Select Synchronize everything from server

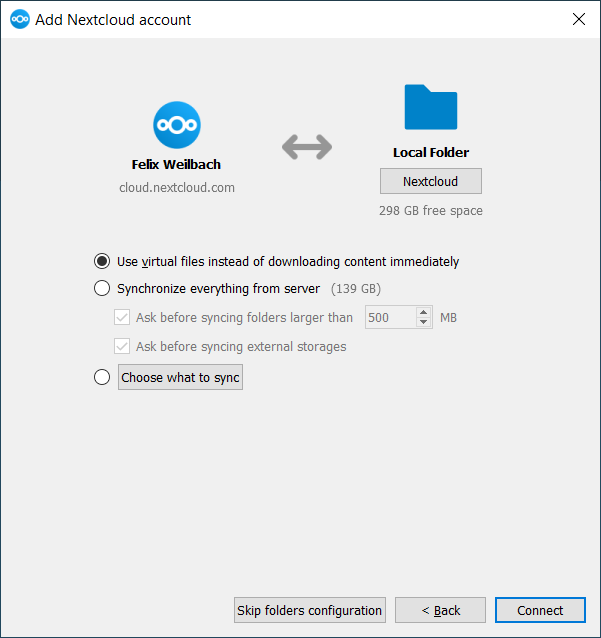click(x=102, y=289)
